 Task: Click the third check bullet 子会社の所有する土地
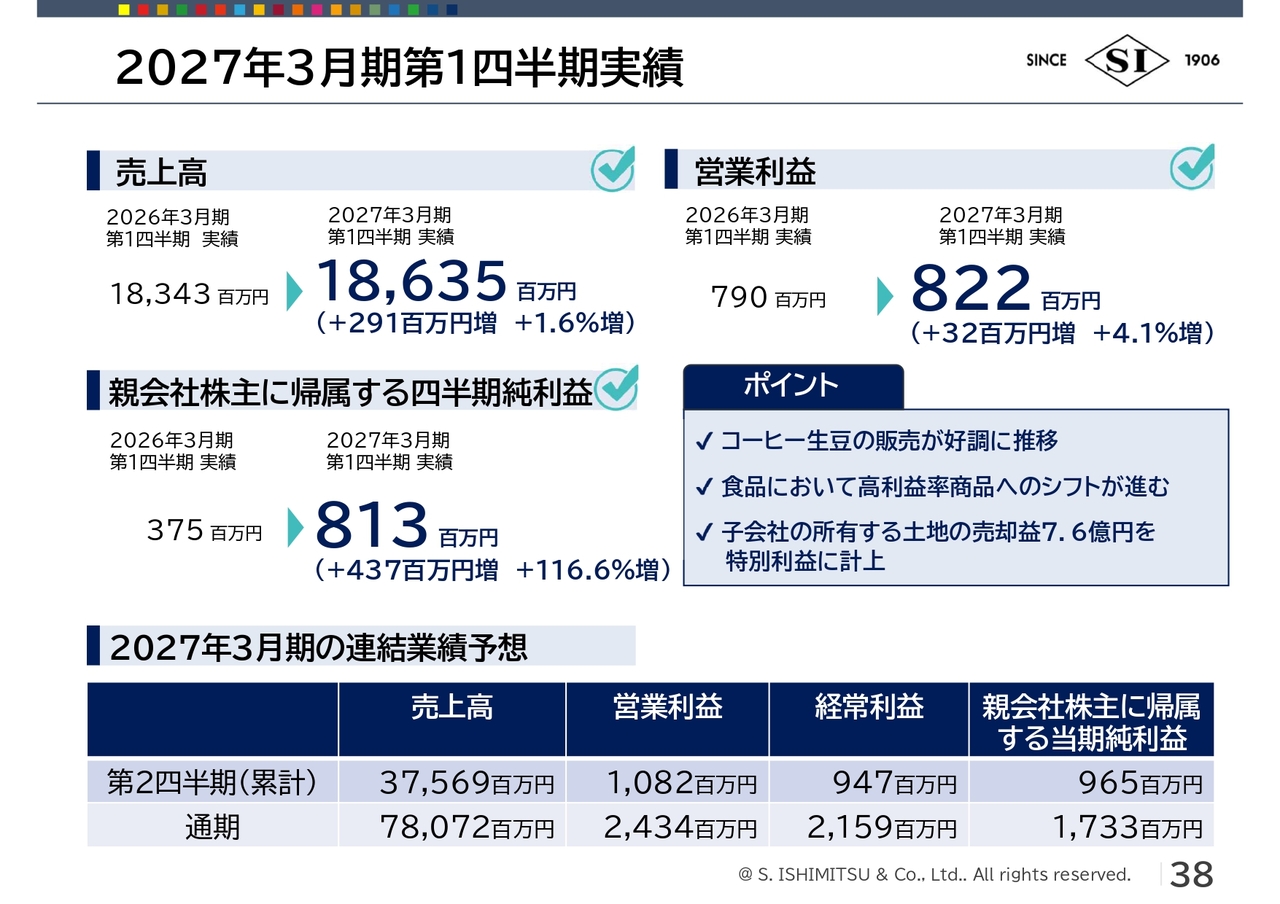click(x=925, y=545)
